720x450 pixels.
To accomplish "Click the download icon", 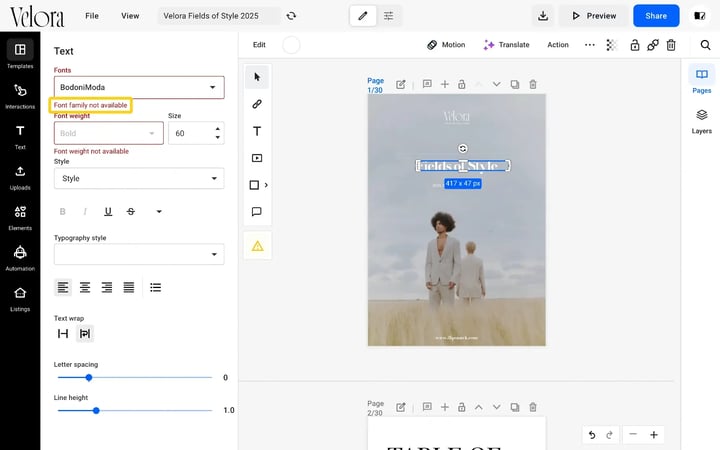I will 543,16.
